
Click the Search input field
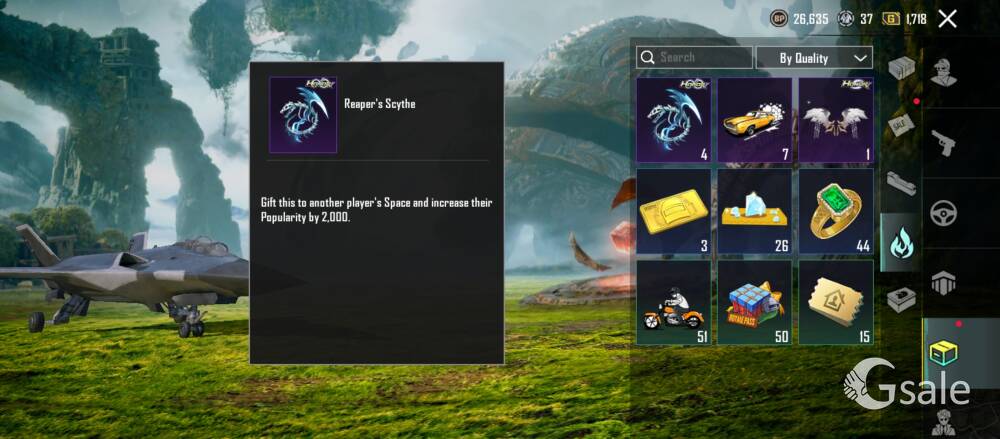pyautogui.click(x=694, y=57)
